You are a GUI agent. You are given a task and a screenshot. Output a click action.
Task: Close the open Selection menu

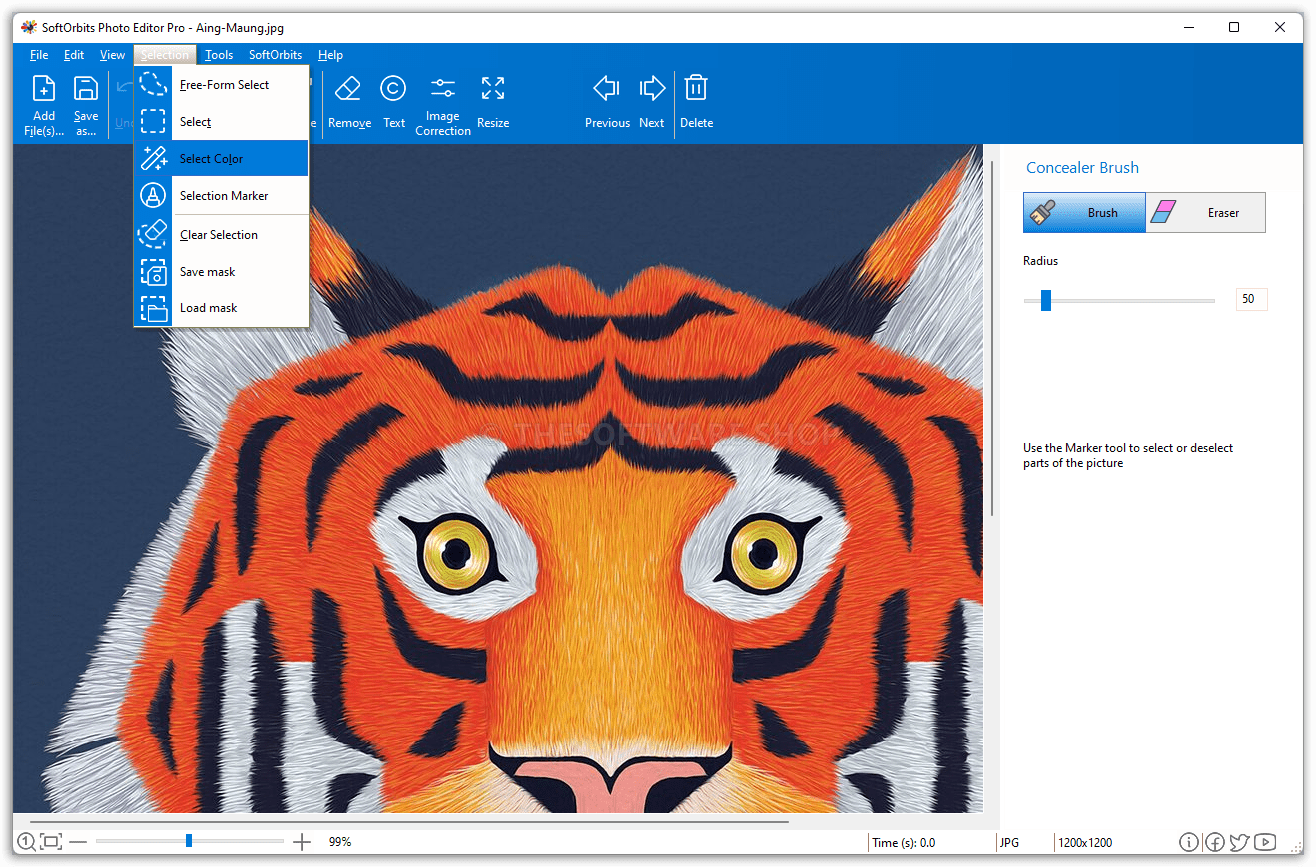point(164,55)
